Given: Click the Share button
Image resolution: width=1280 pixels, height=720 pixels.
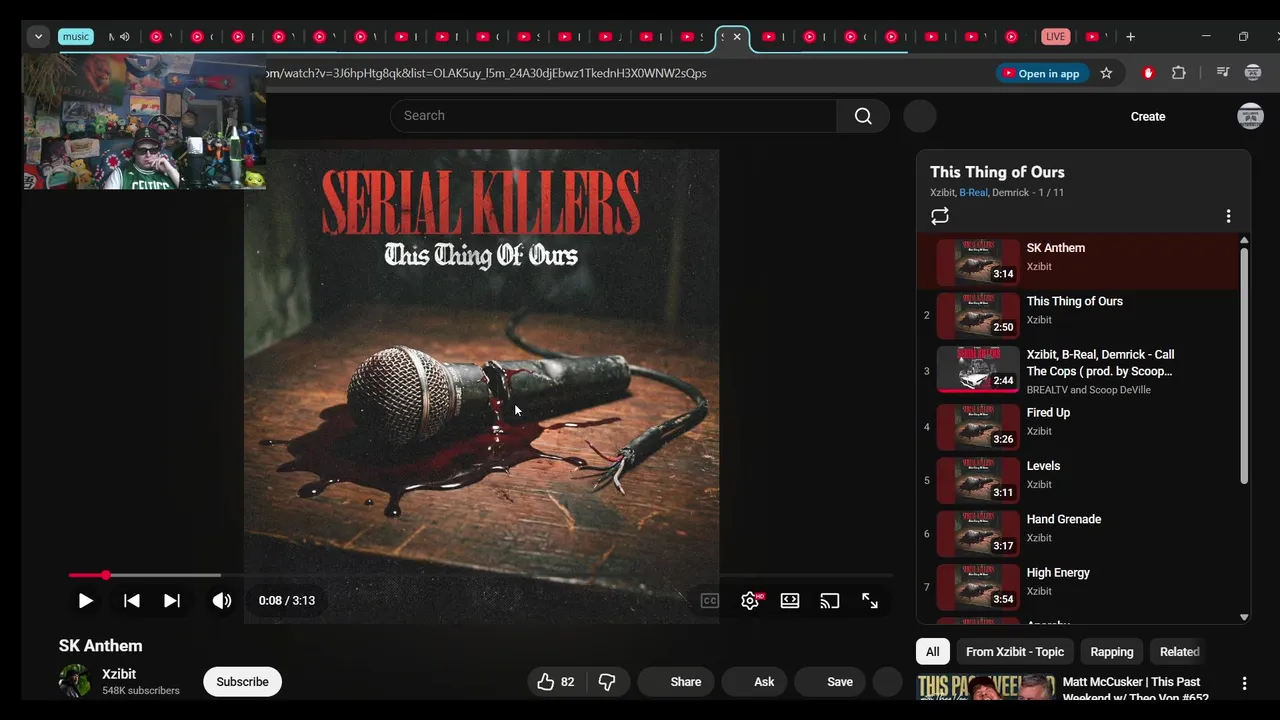Looking at the screenshot, I should tap(674, 682).
